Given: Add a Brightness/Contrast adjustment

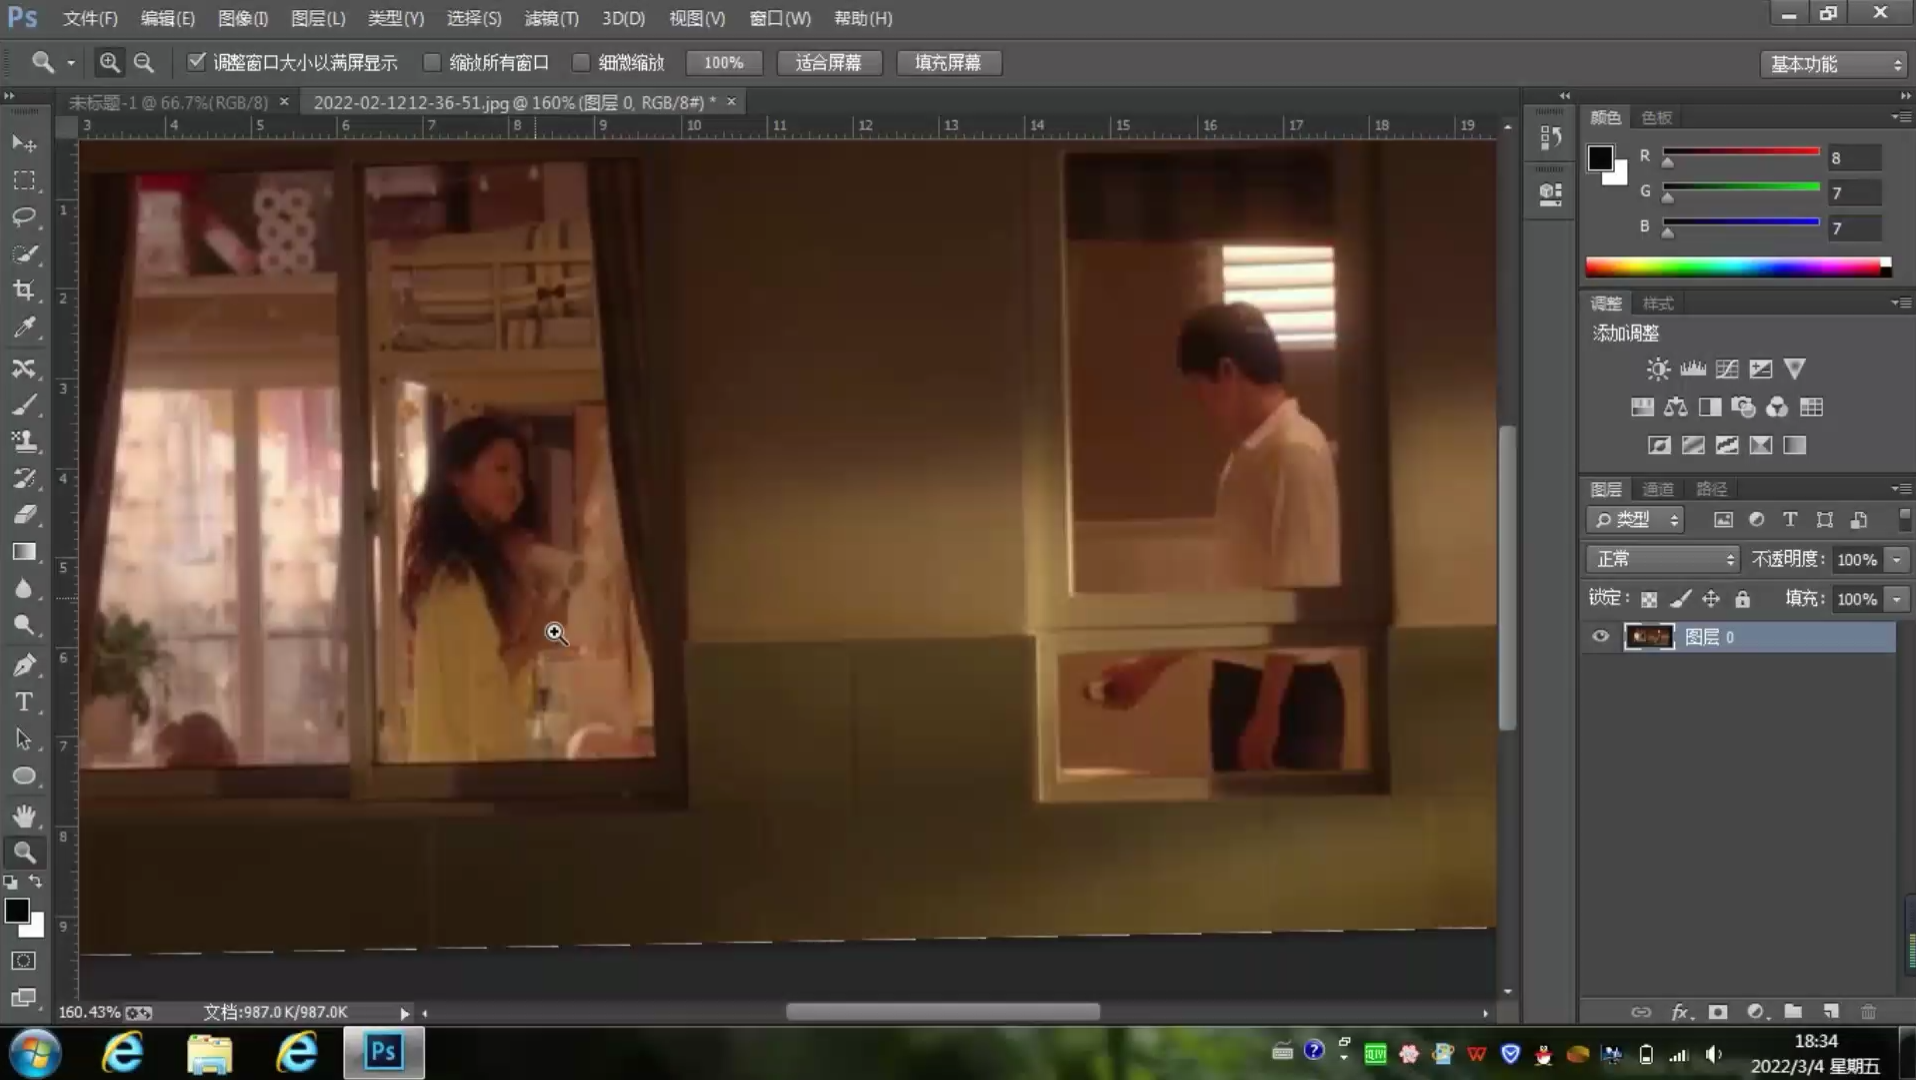Looking at the screenshot, I should point(1658,369).
